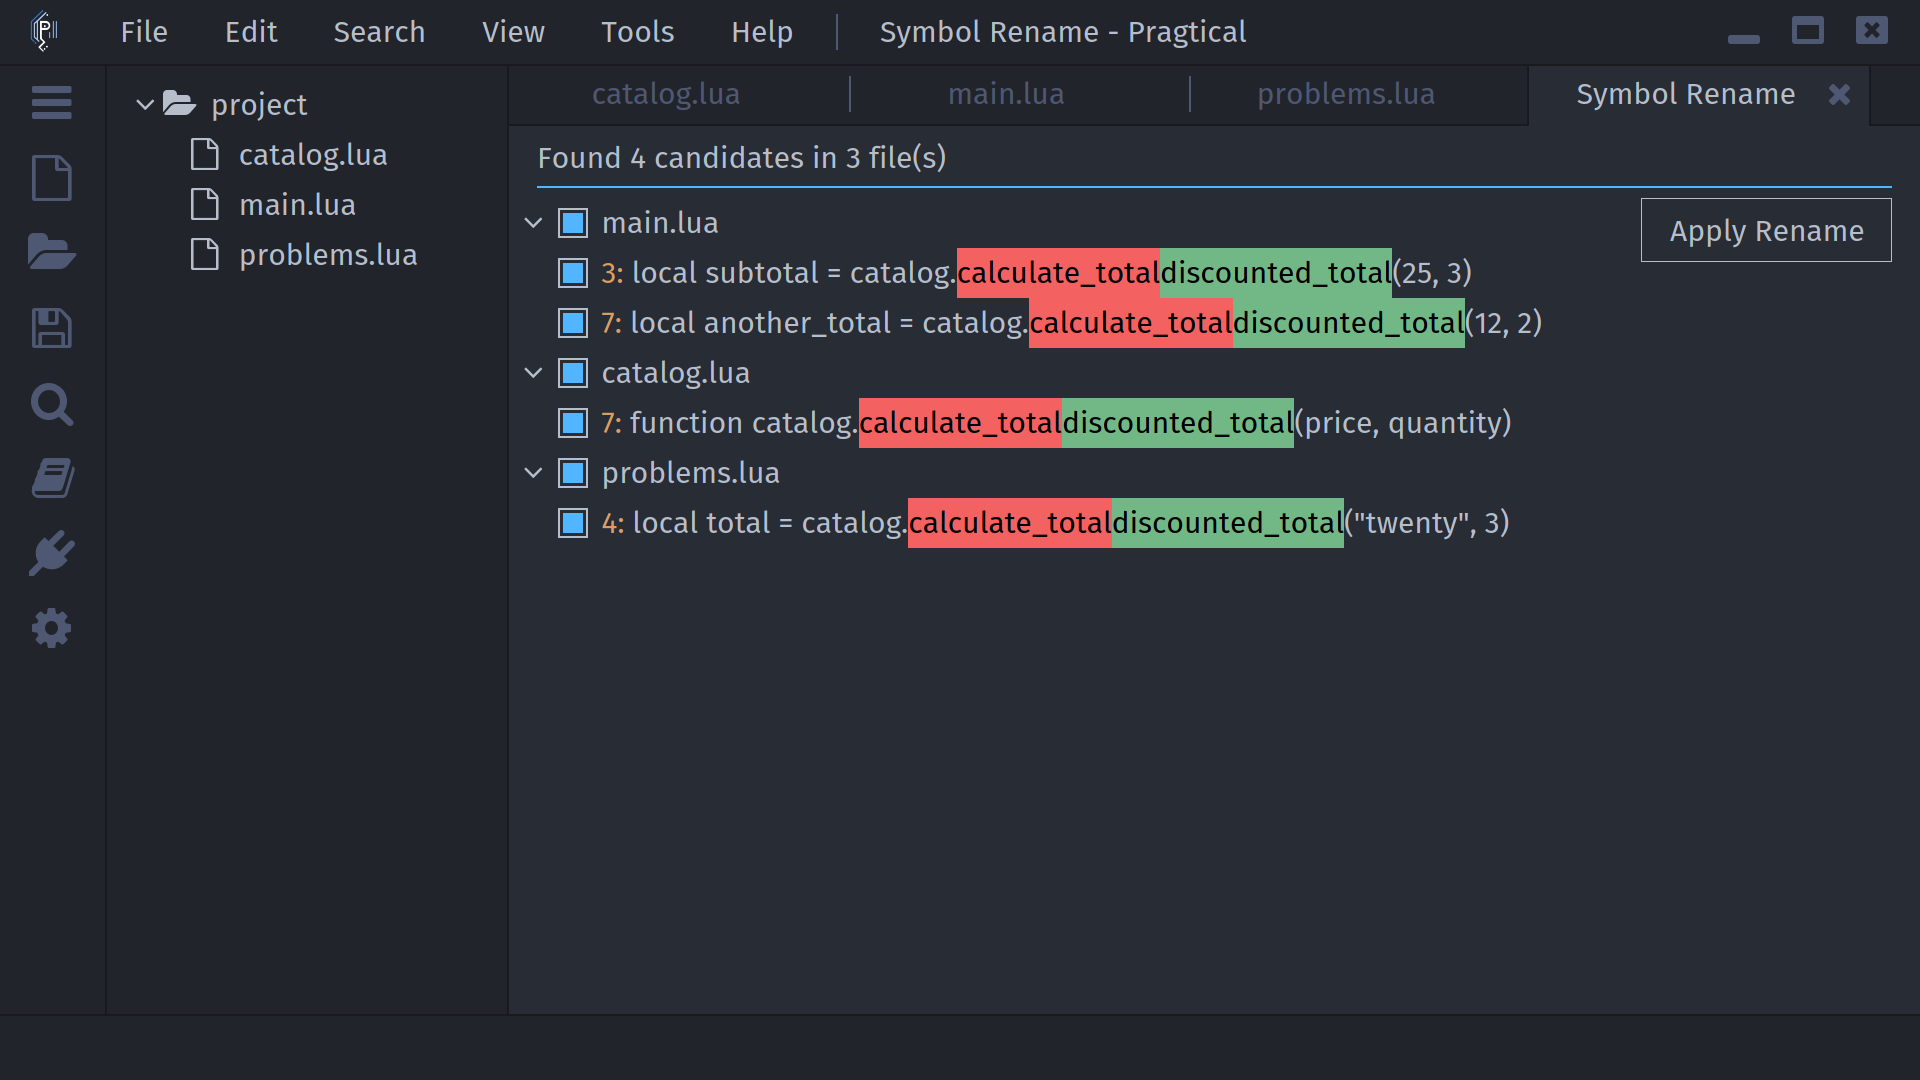
Task: Uncheck the line 3 local subtotal candidate
Action: click(573, 272)
